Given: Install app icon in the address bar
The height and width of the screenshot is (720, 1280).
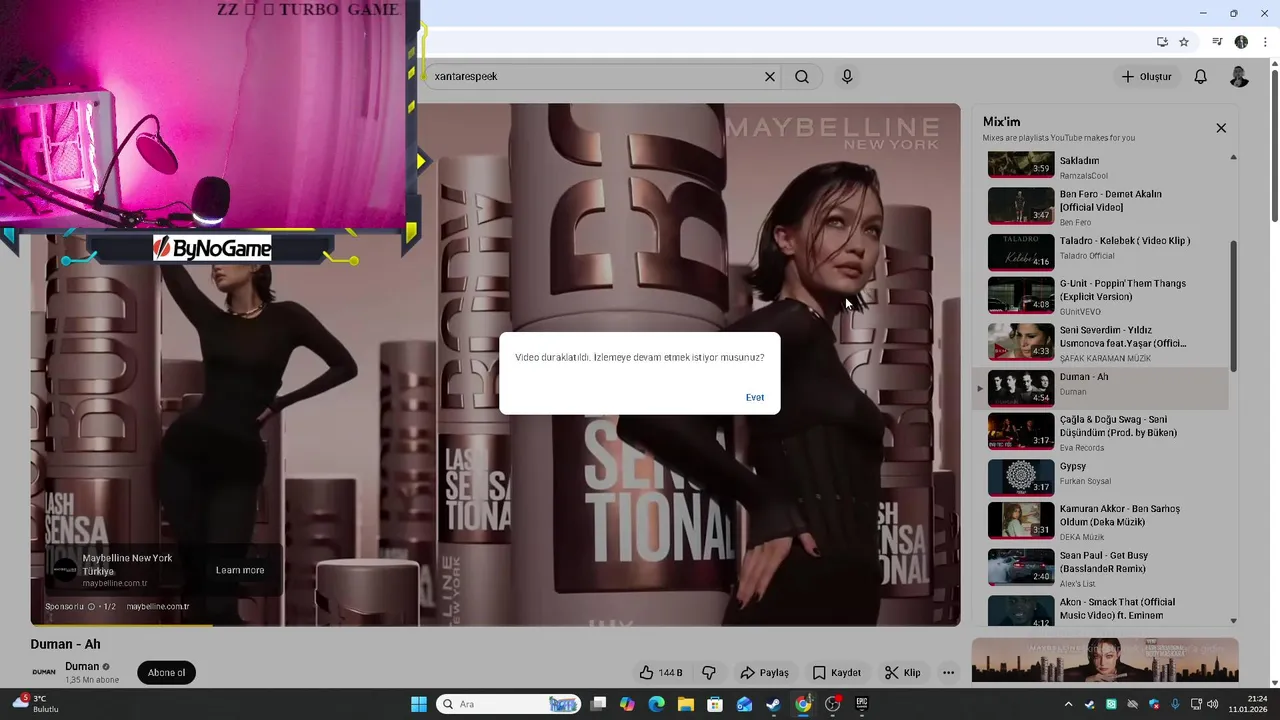Looking at the screenshot, I should pos(1162,42).
